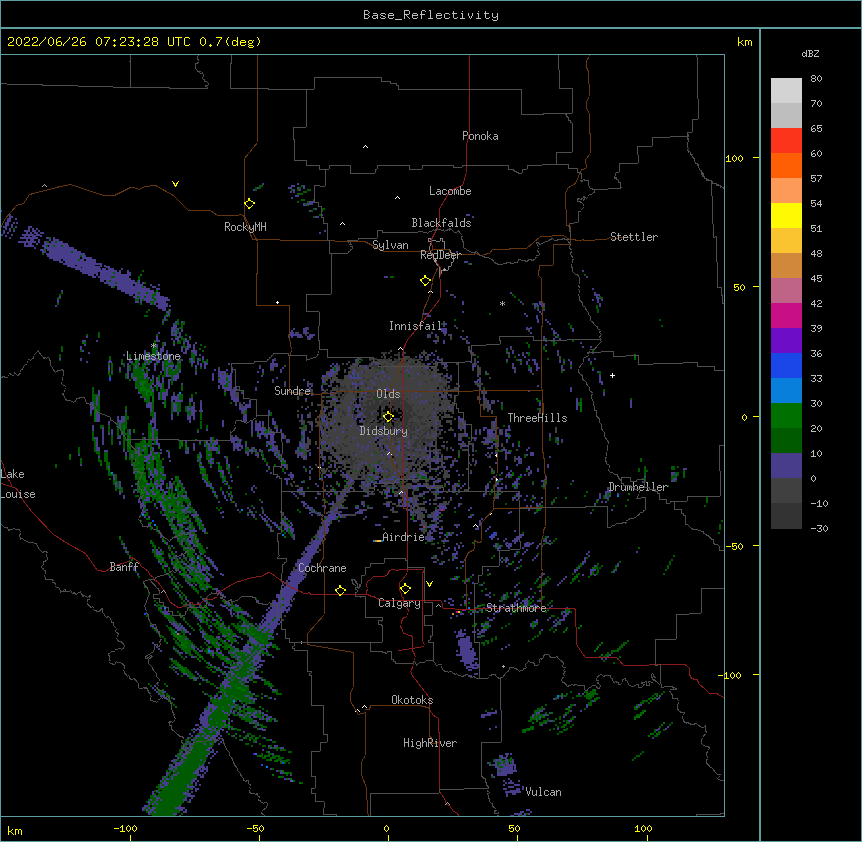
Task: Click the Drumheller town label
Action: 638,487
